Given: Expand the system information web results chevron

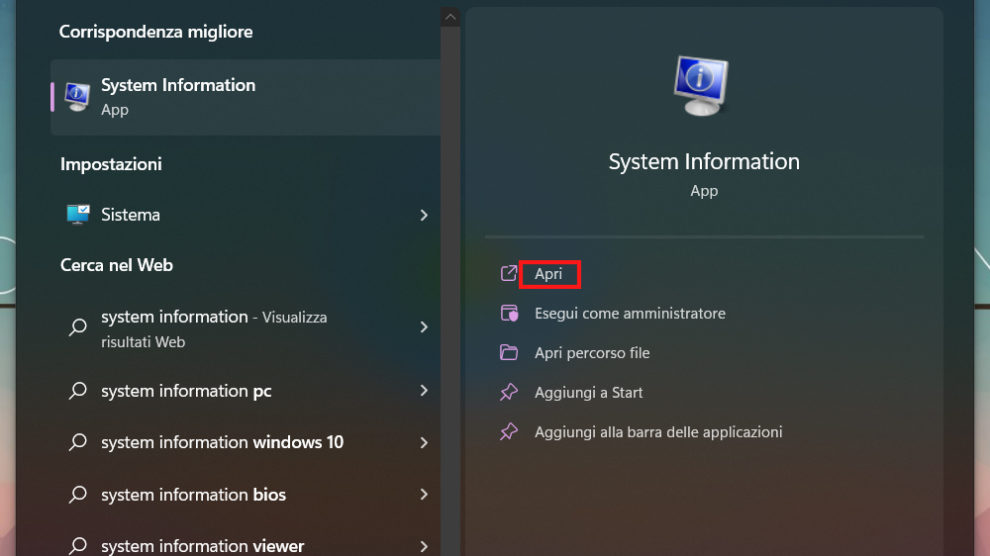Looking at the screenshot, I should click(424, 327).
